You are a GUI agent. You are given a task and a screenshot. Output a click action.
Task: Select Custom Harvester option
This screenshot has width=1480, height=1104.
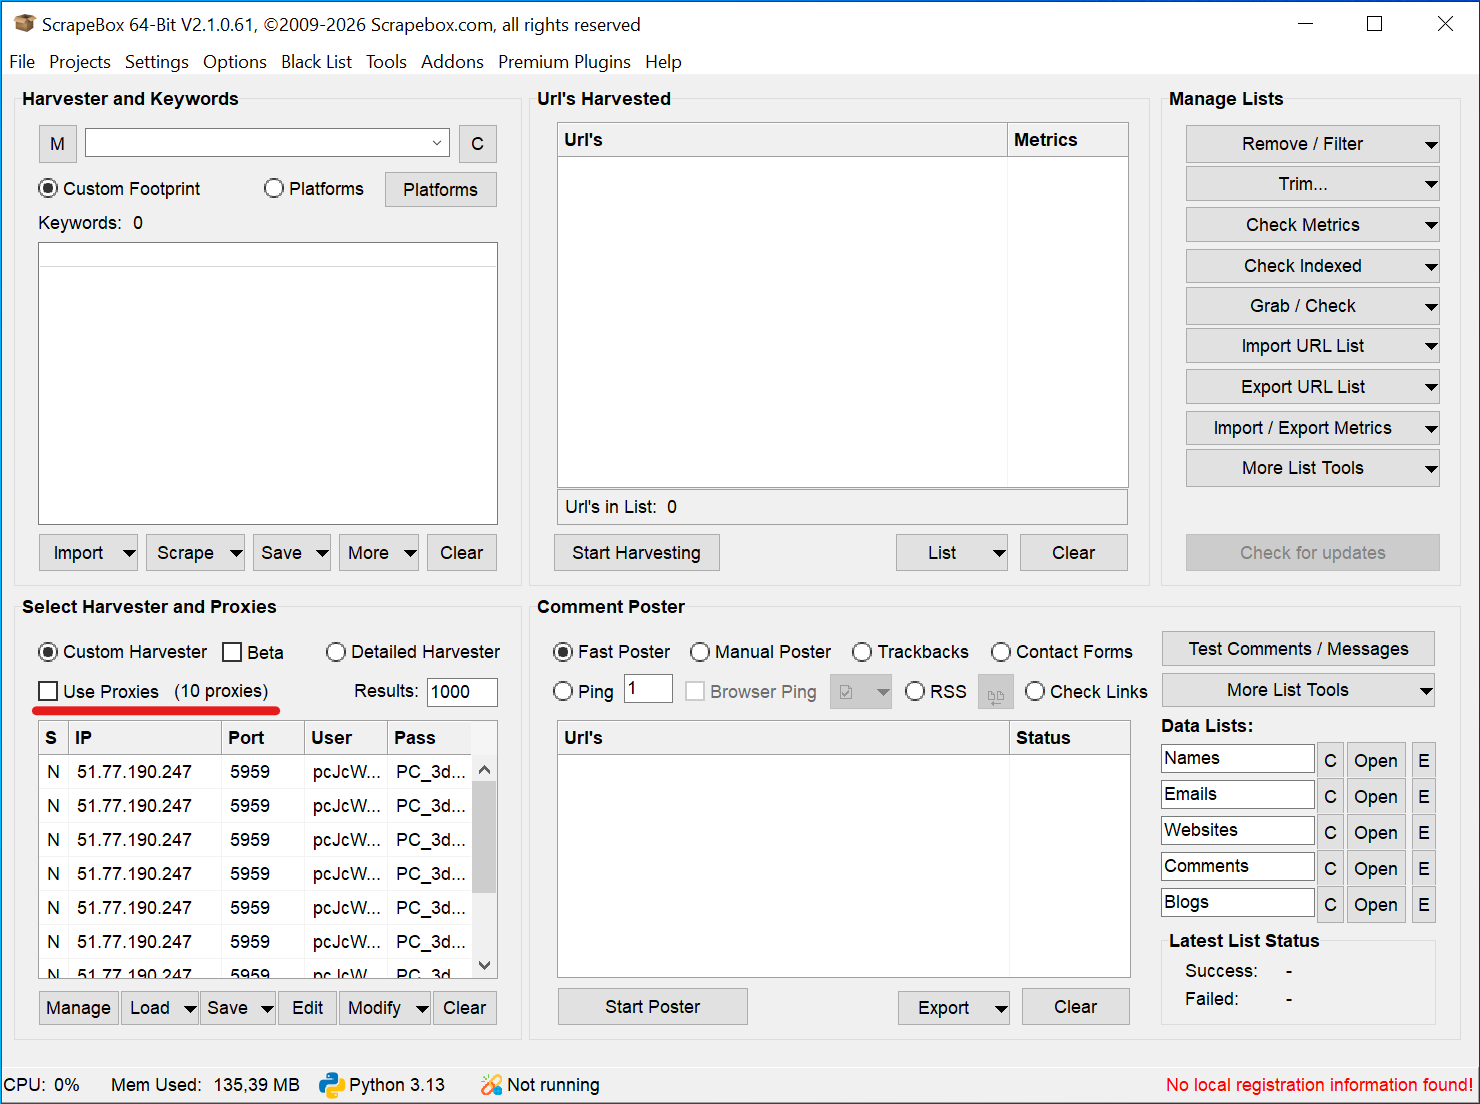[48, 652]
